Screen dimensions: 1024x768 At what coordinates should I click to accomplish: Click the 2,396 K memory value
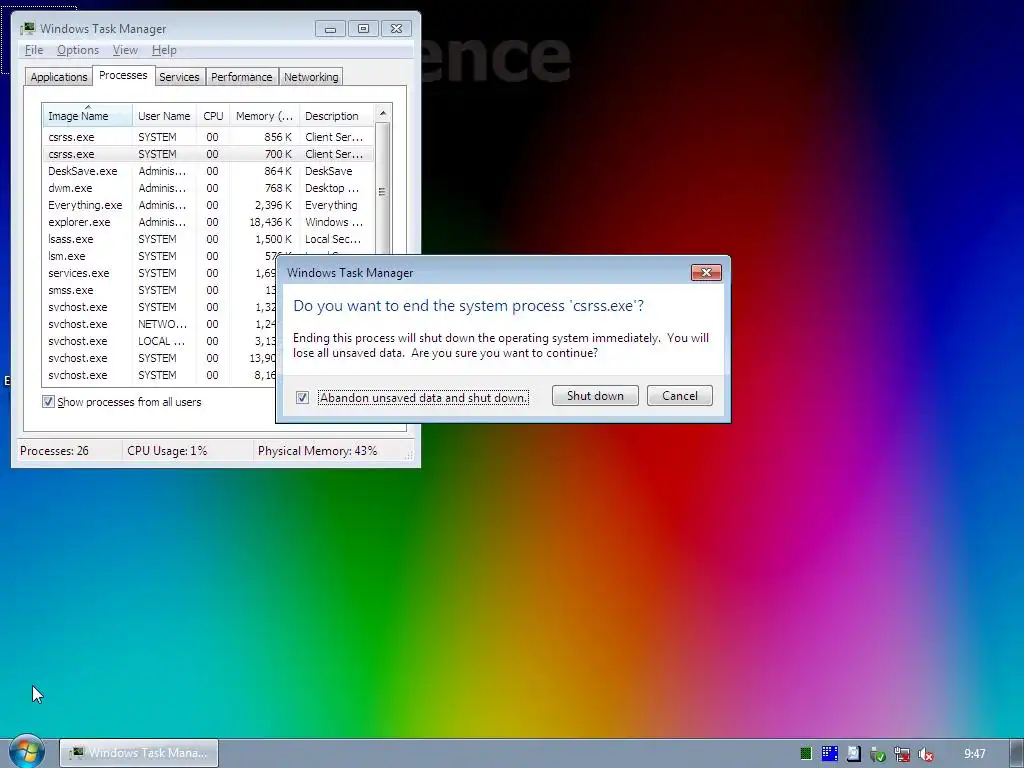point(273,205)
